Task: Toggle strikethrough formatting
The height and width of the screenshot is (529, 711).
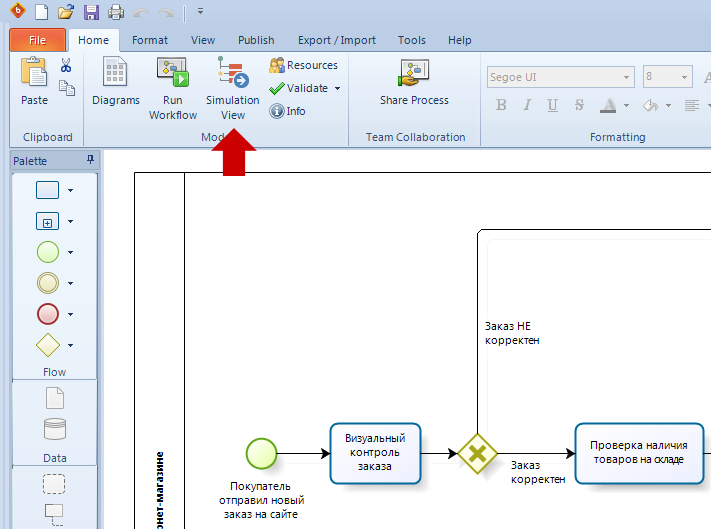Action: pos(579,105)
